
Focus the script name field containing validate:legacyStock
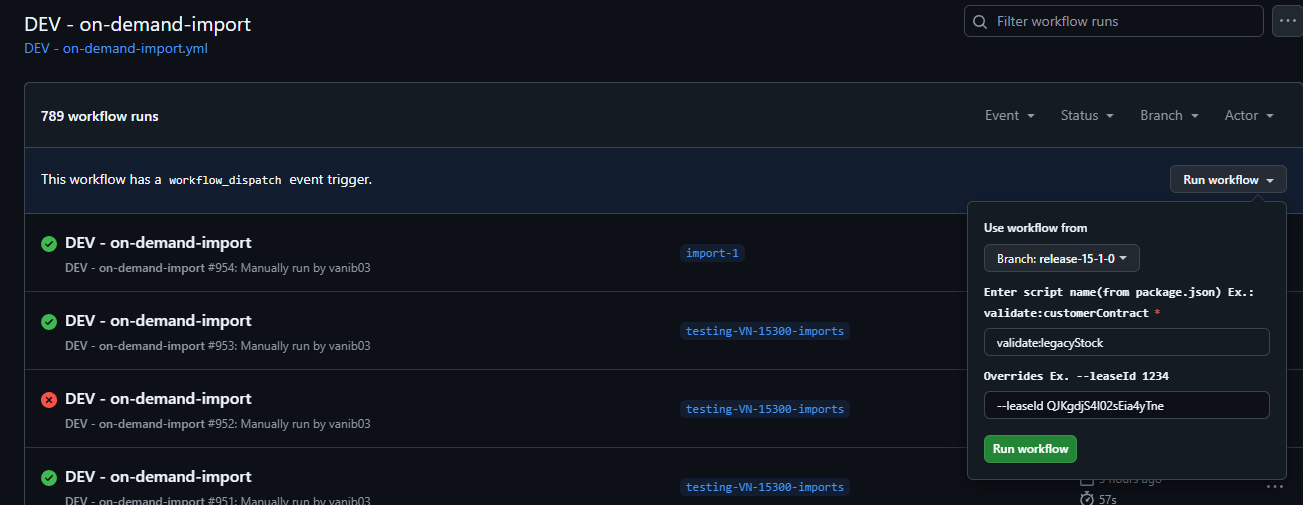pos(1126,342)
